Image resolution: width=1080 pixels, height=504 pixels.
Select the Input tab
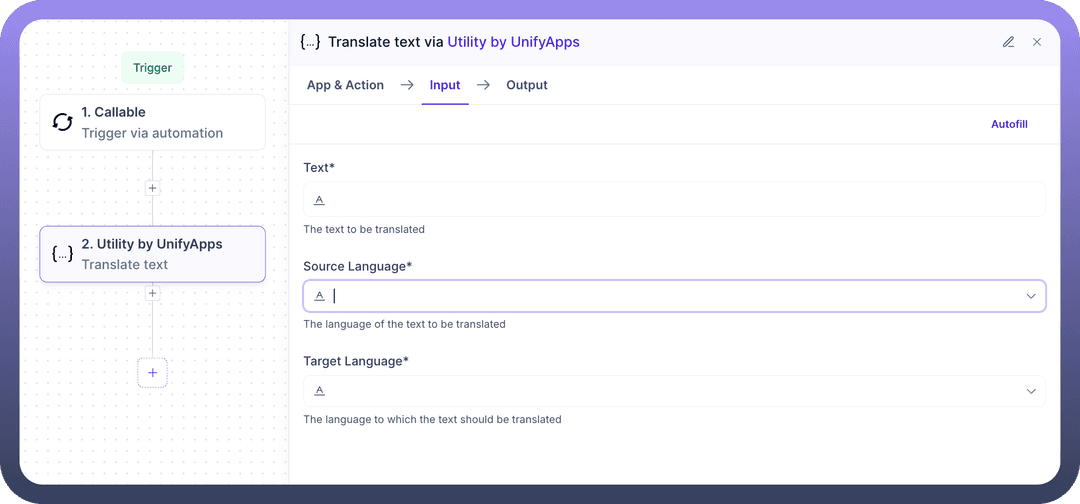click(445, 85)
